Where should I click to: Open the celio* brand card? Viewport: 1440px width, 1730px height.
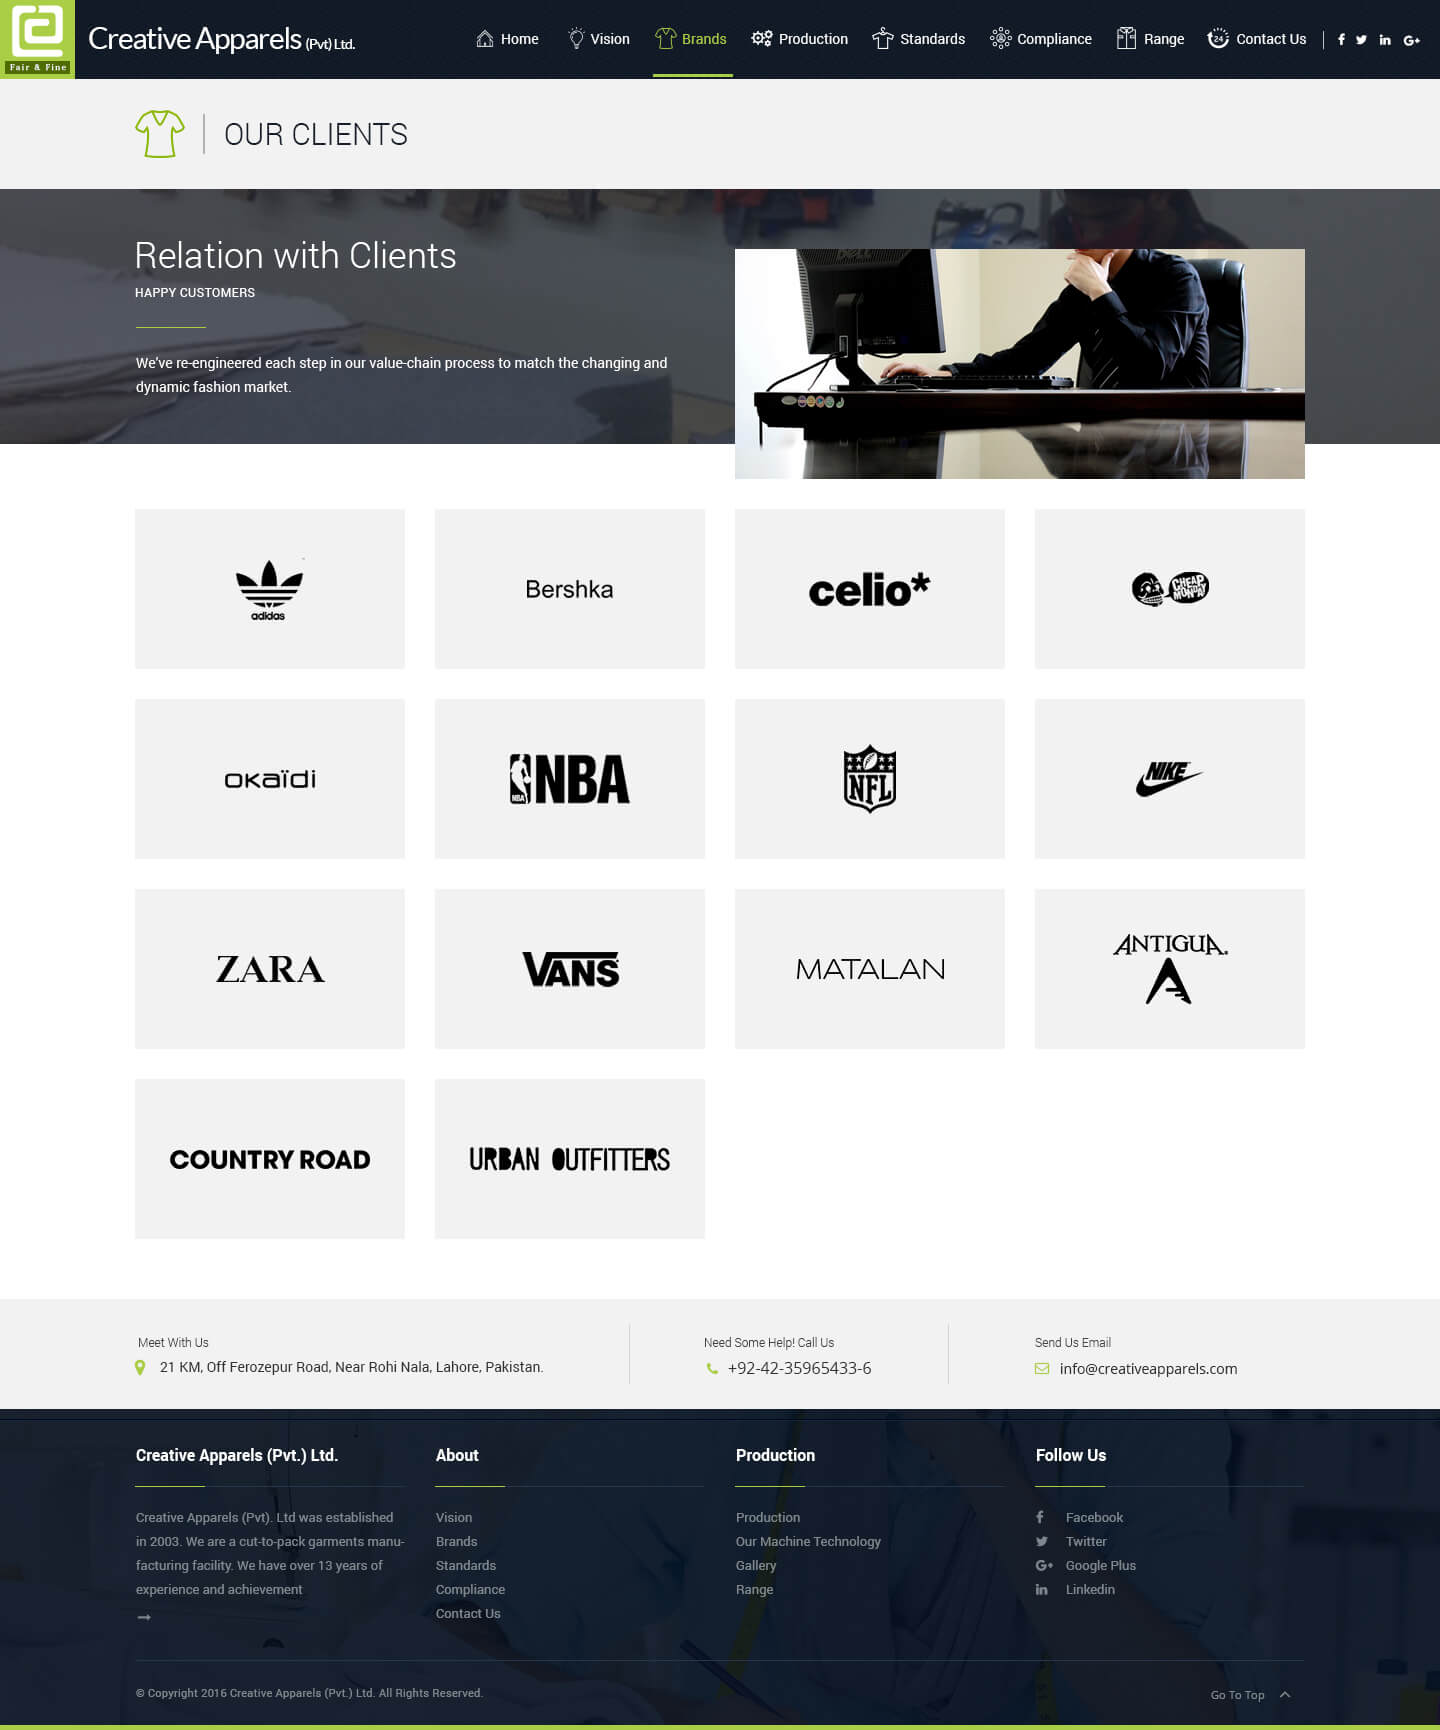(x=870, y=589)
